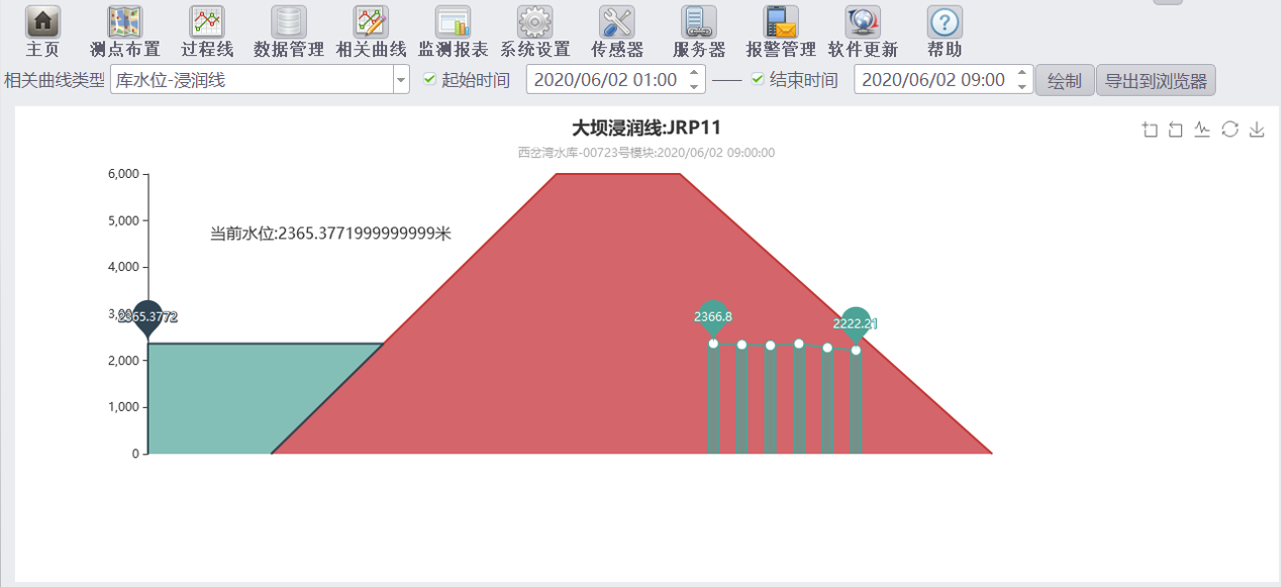Click the 2,000 y-axis label
This screenshot has height=587, width=1281.
[123, 360]
